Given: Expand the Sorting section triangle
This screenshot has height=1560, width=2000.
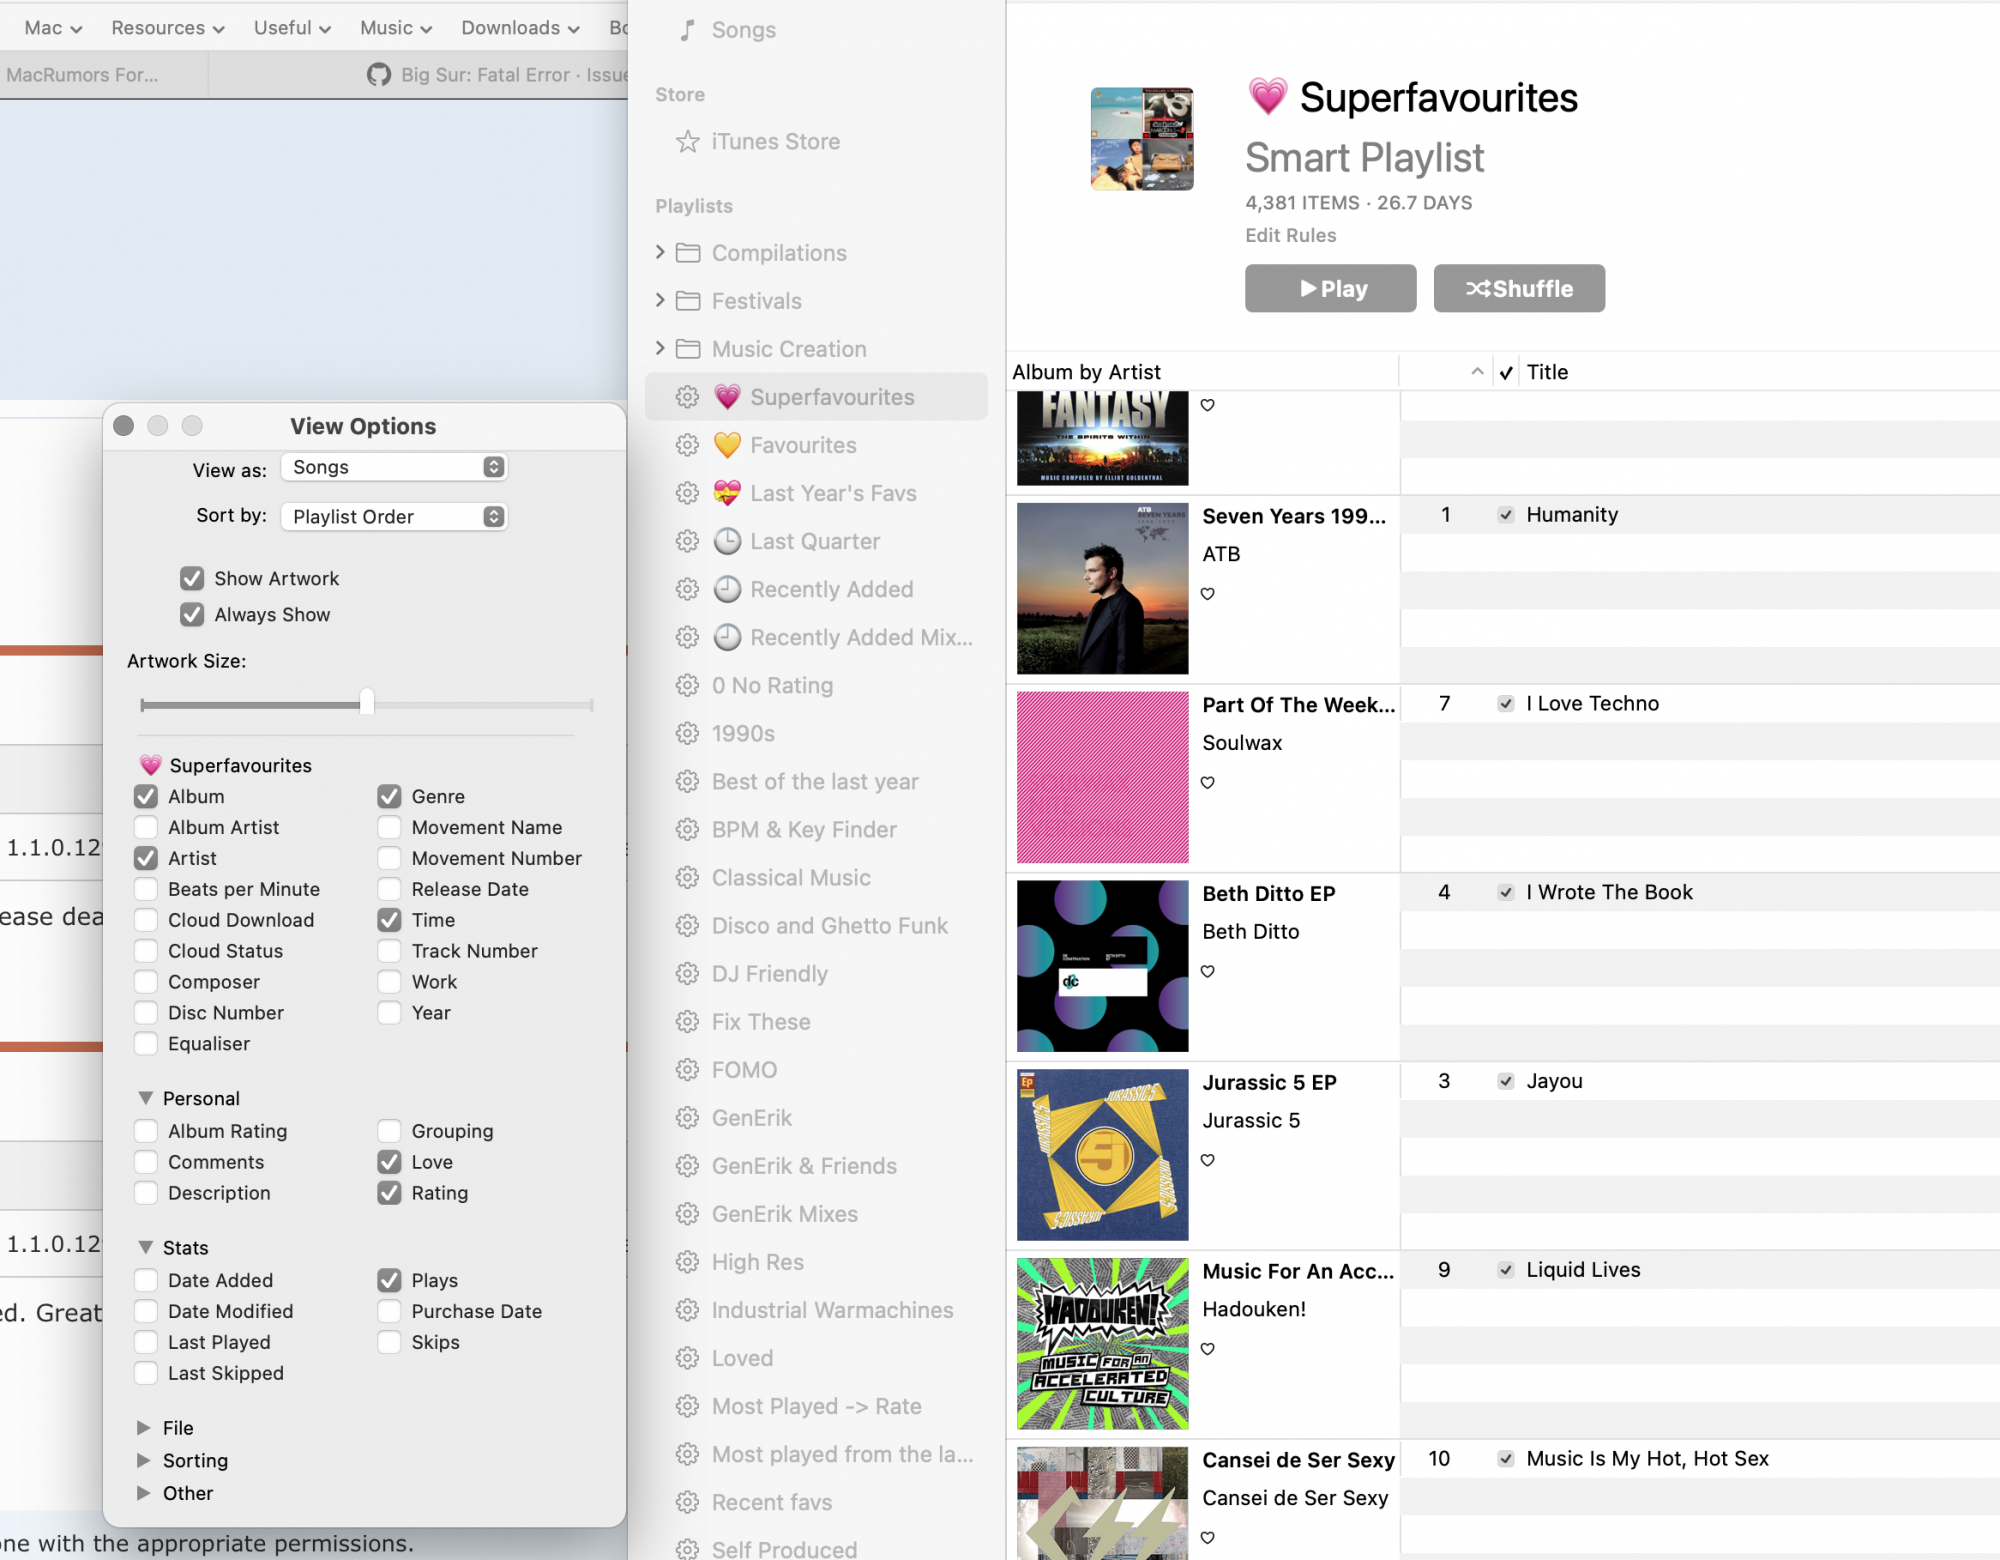Looking at the screenshot, I should [144, 1461].
